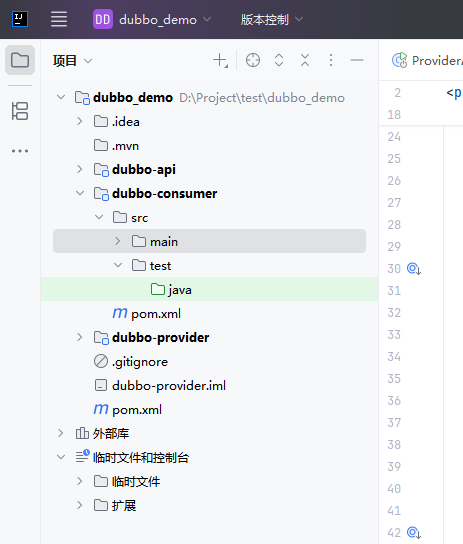This screenshot has width=463, height=544.
Task: Open project panel options kebab menu
Action: [x=331, y=60]
